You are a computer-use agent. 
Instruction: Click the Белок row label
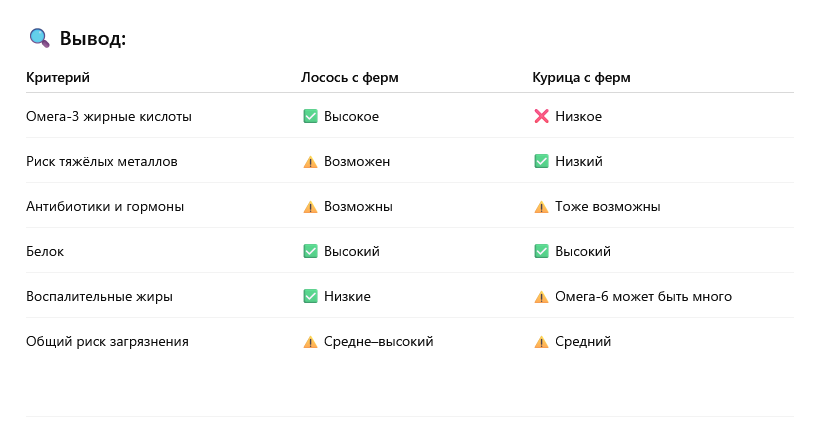(45, 251)
